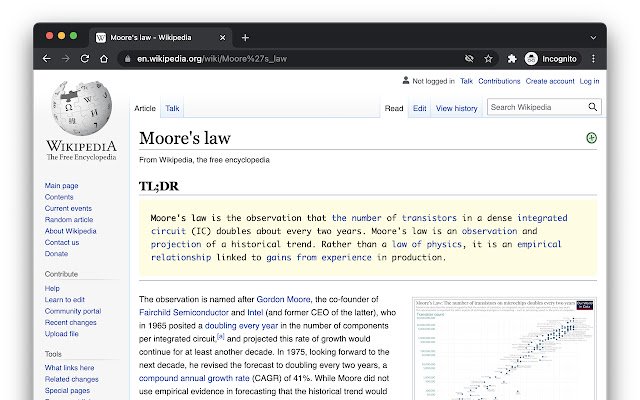Open Related changes link
The image size is (640, 400).
pos(71,379)
